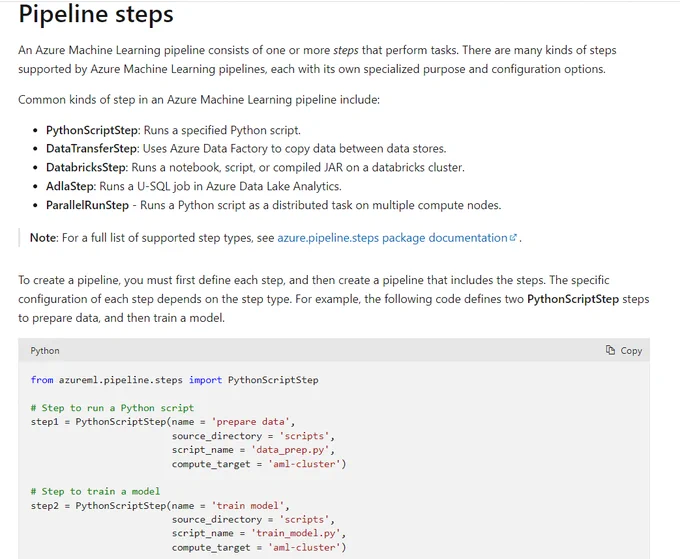Image resolution: width=680 pixels, height=559 pixels.
Task: Click the 'data_prep.py' string in code
Action: tap(291, 450)
